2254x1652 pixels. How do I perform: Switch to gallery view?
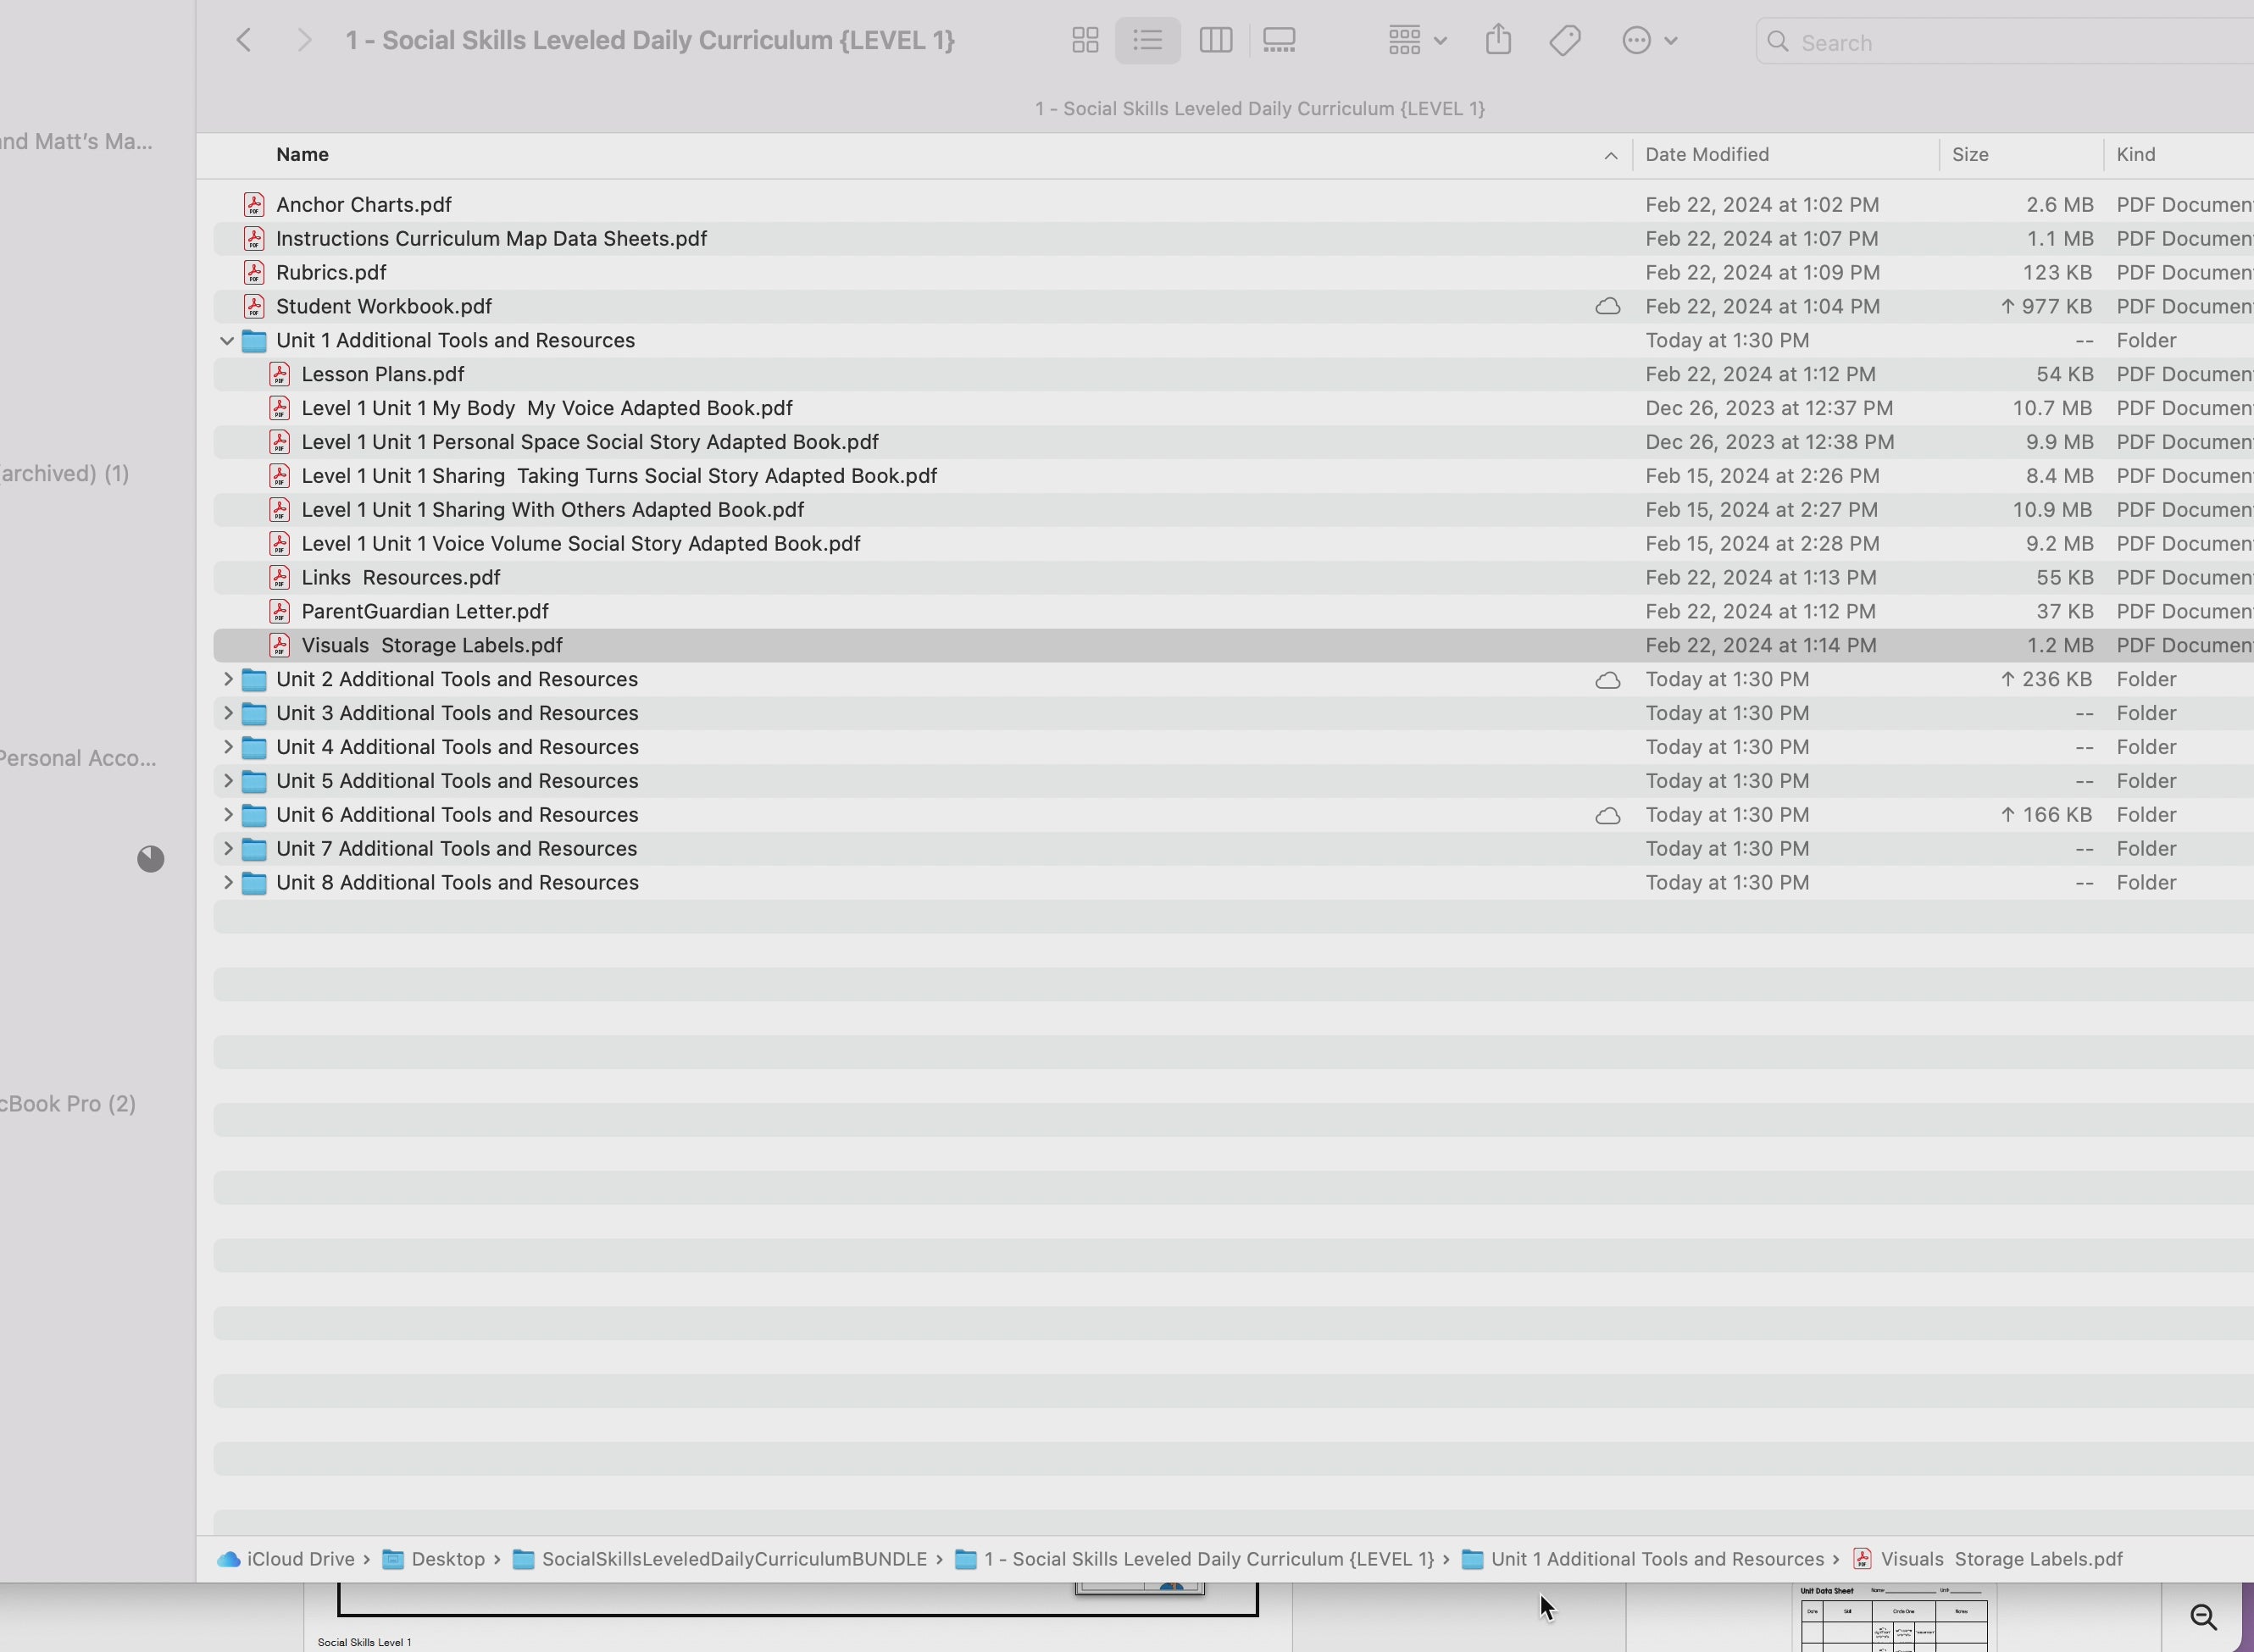1279,41
